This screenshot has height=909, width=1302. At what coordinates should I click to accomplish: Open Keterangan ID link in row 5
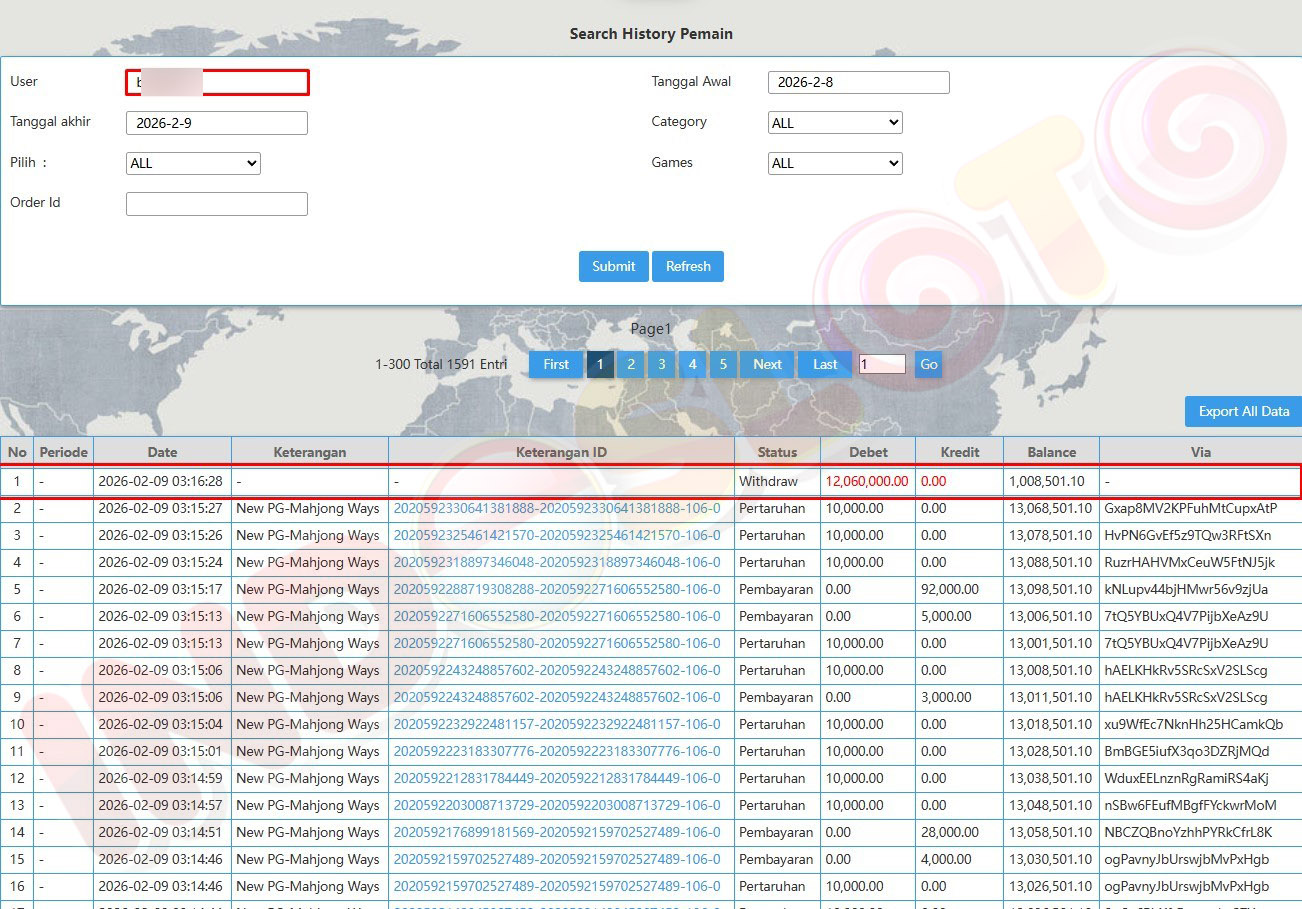(556, 589)
